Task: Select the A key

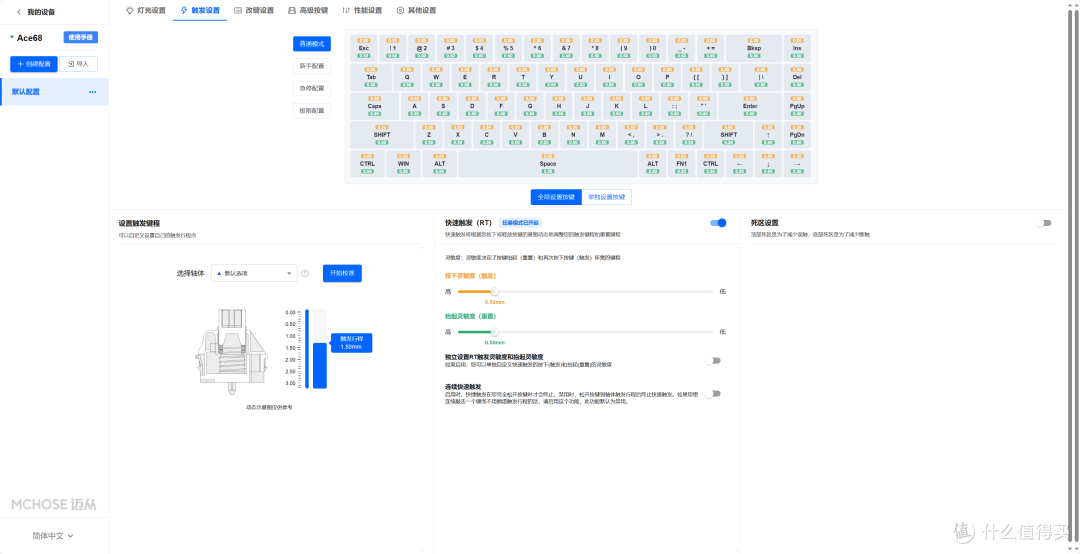Action: tap(415, 106)
